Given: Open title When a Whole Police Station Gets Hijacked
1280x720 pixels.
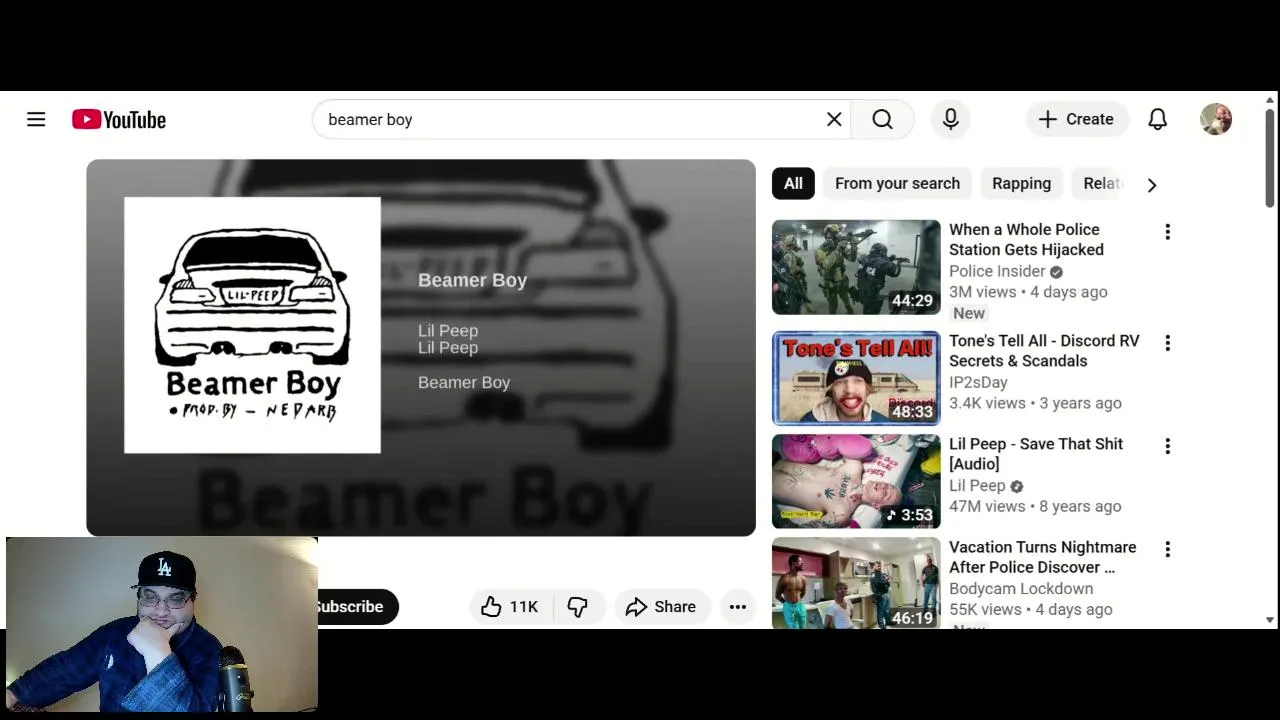Looking at the screenshot, I should point(1026,240).
